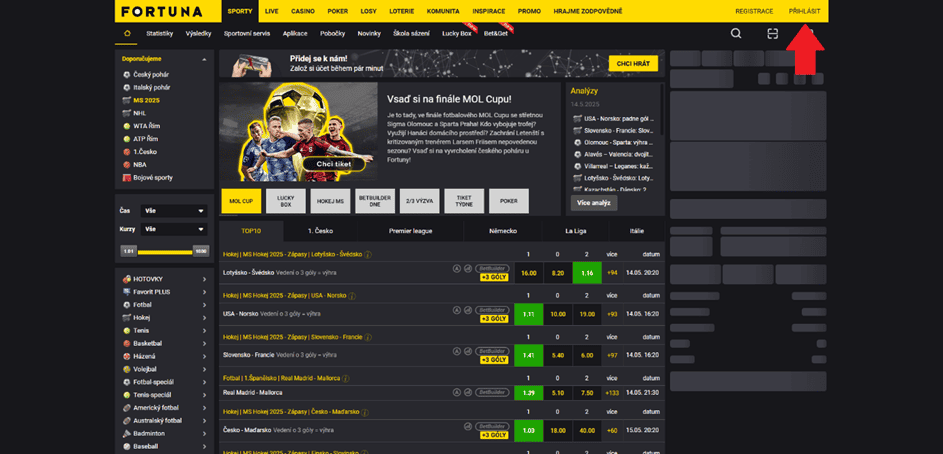The width and height of the screenshot is (943, 454).
Task: Click the Chci tiket button
Action: click(334, 164)
